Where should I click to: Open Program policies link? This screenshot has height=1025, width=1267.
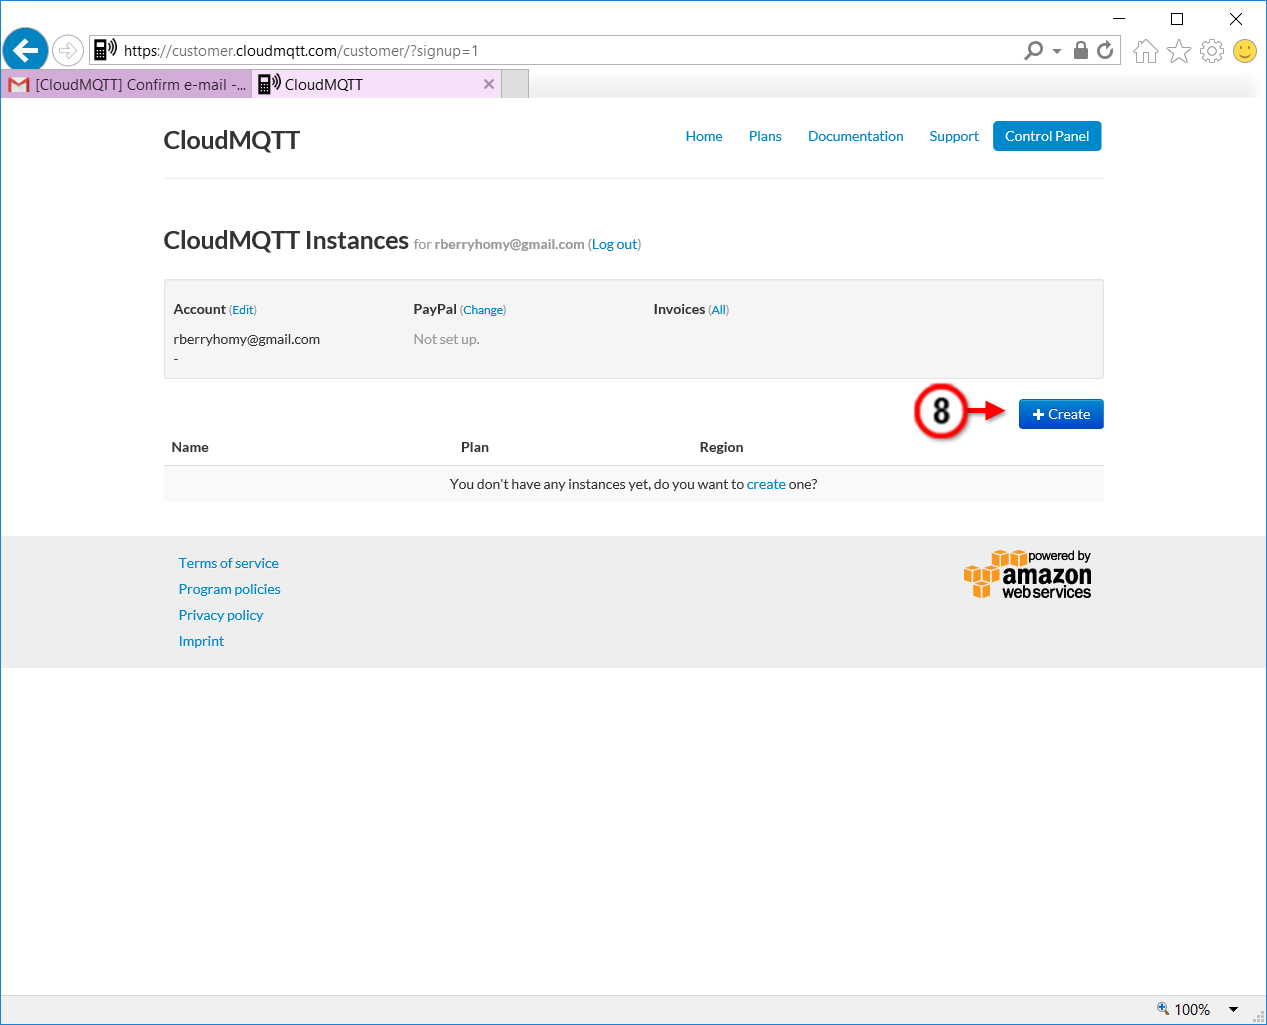[x=230, y=589]
